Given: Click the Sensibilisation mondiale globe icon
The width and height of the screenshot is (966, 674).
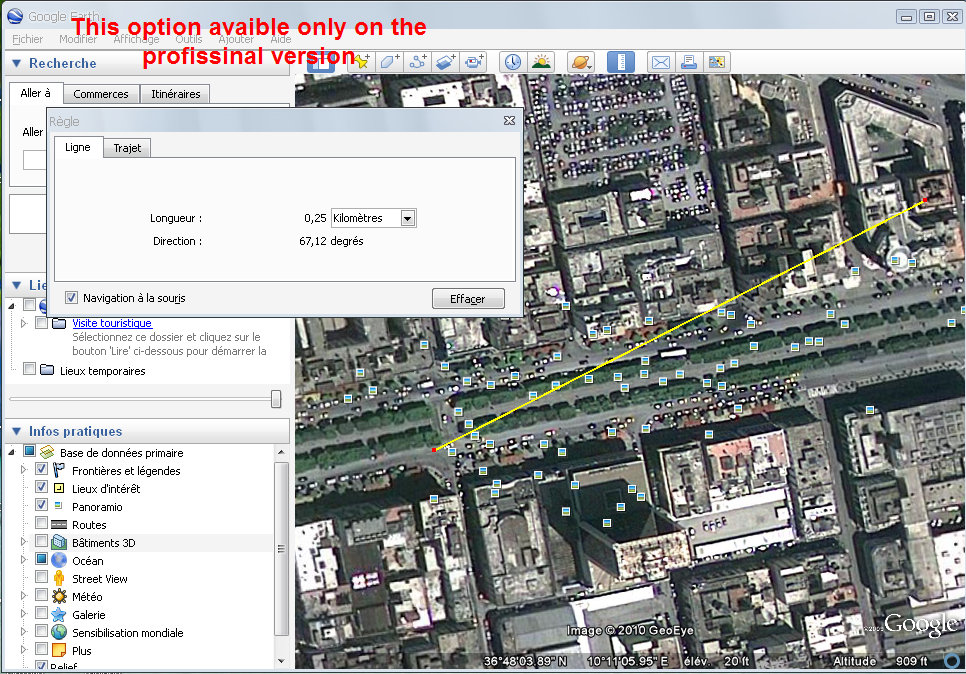Looking at the screenshot, I should point(59,632).
